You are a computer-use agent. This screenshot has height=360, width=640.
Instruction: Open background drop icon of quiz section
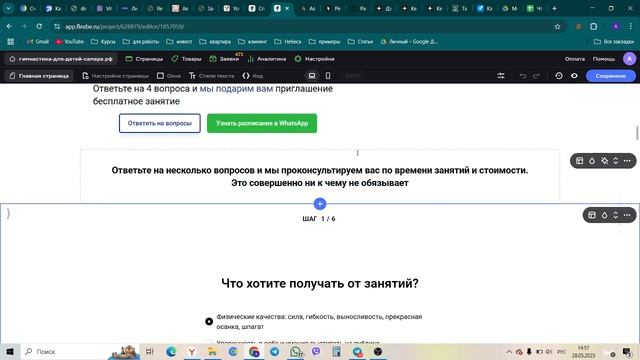[x=604, y=215]
